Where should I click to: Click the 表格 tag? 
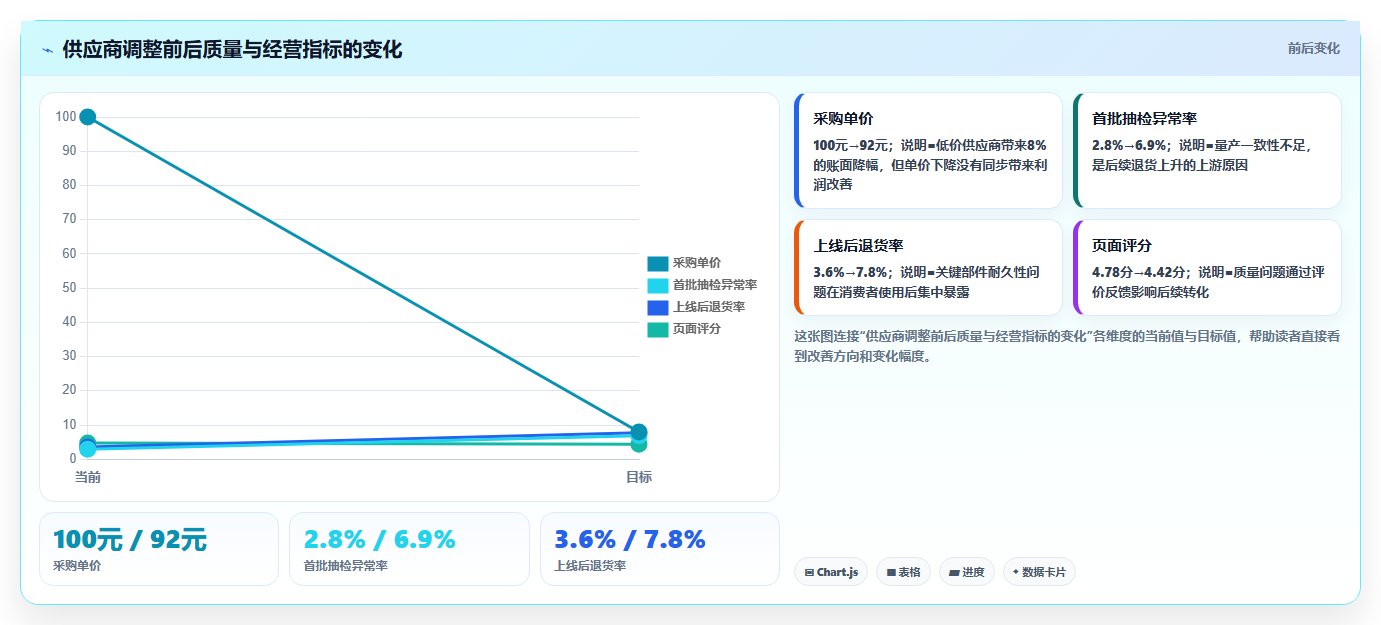tap(903, 572)
